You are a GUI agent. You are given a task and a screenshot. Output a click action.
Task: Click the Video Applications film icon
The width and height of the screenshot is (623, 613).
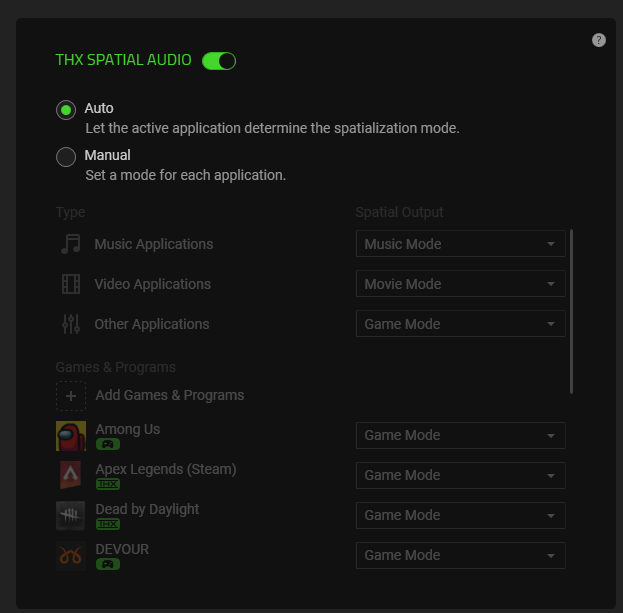tap(70, 284)
